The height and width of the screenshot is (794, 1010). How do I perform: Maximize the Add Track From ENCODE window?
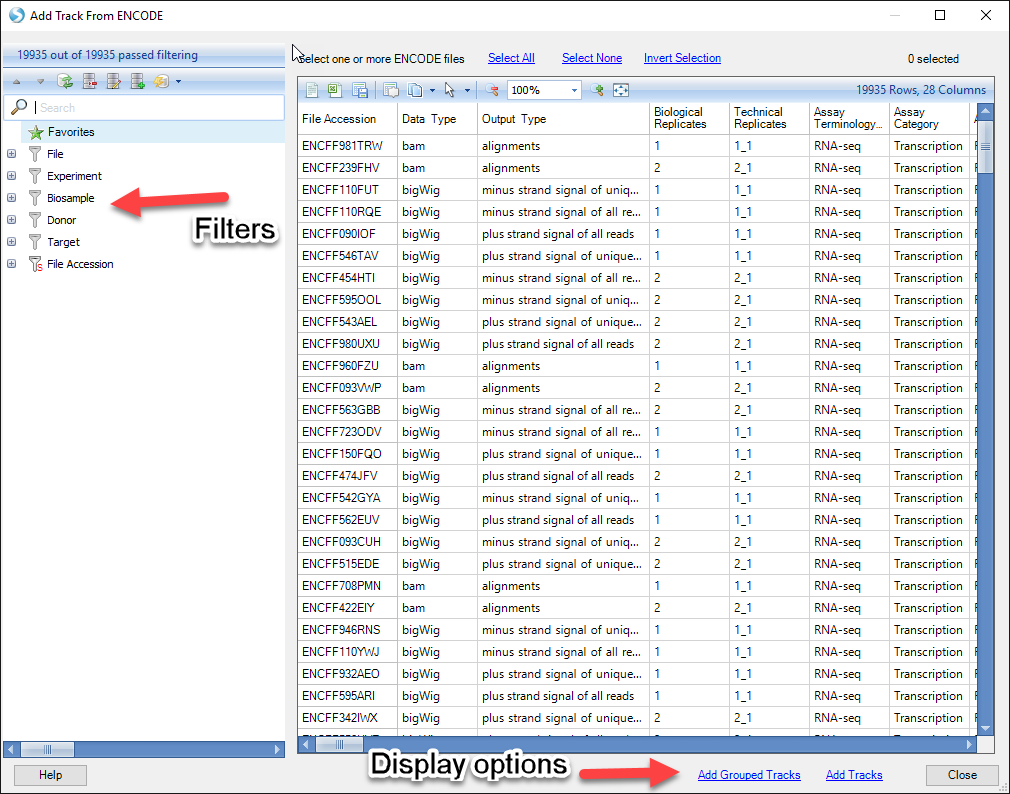[x=940, y=15]
